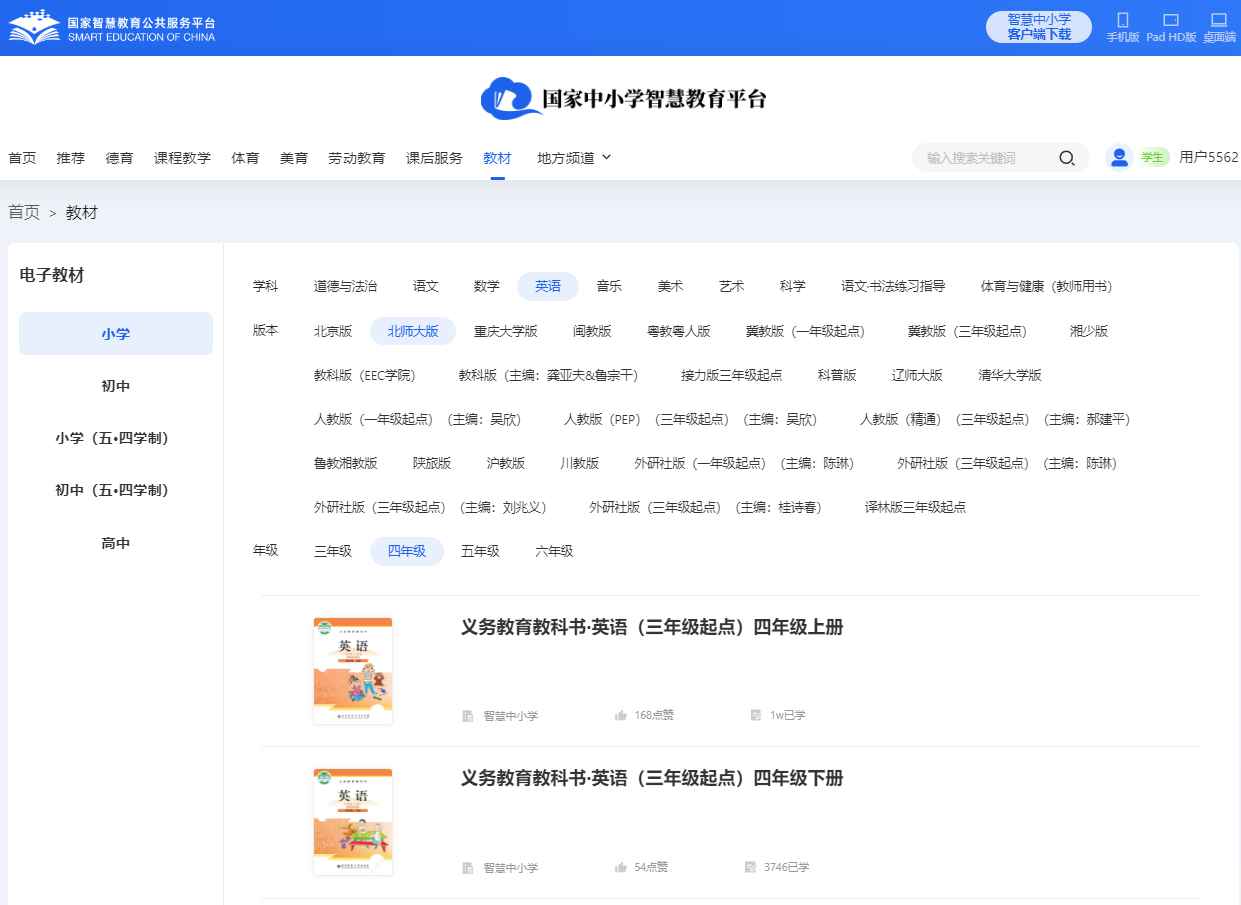Select the 科普版 edition filter
1241x905 pixels.
point(837,375)
